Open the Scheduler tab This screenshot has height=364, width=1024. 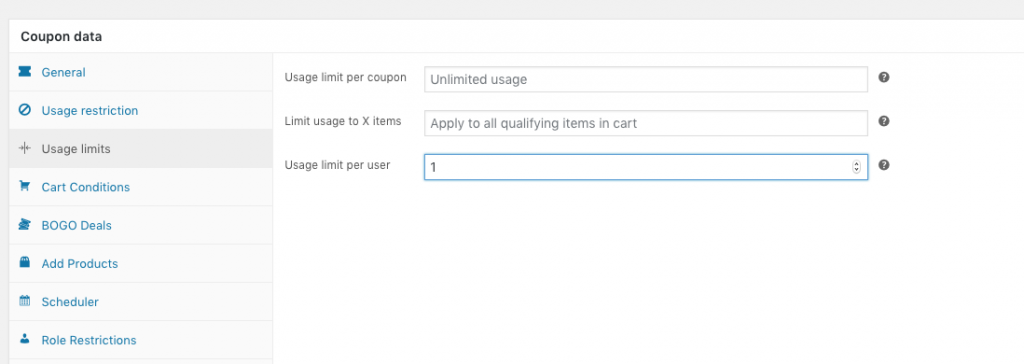[140, 301]
